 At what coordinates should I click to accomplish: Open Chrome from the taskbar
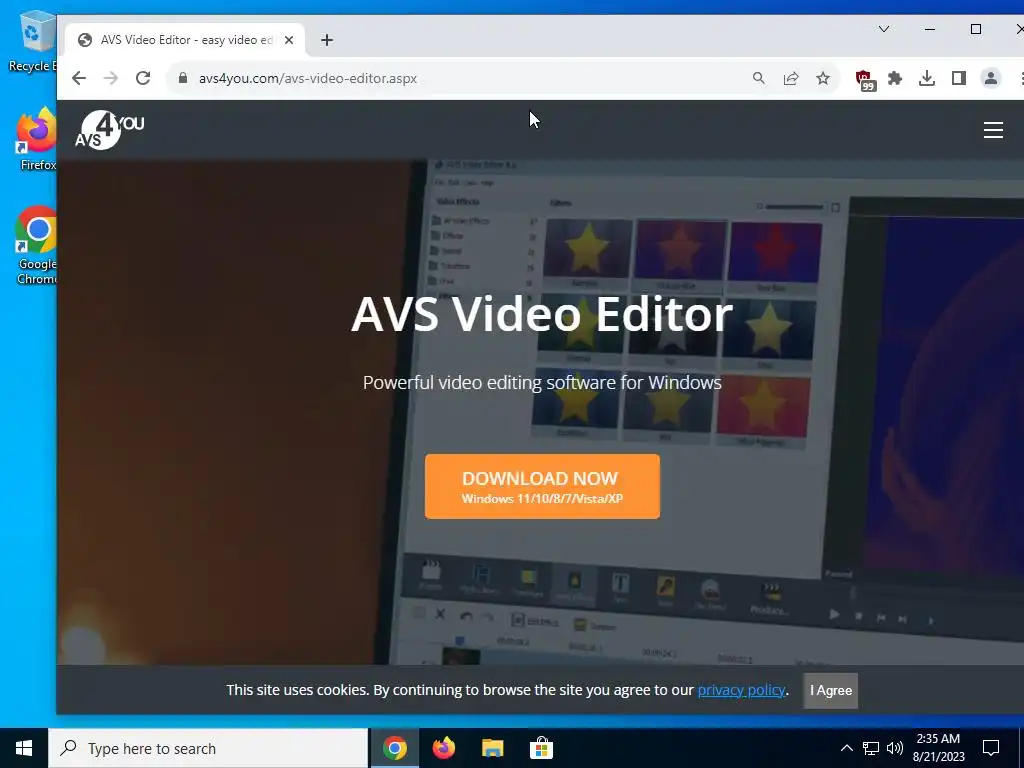point(394,748)
